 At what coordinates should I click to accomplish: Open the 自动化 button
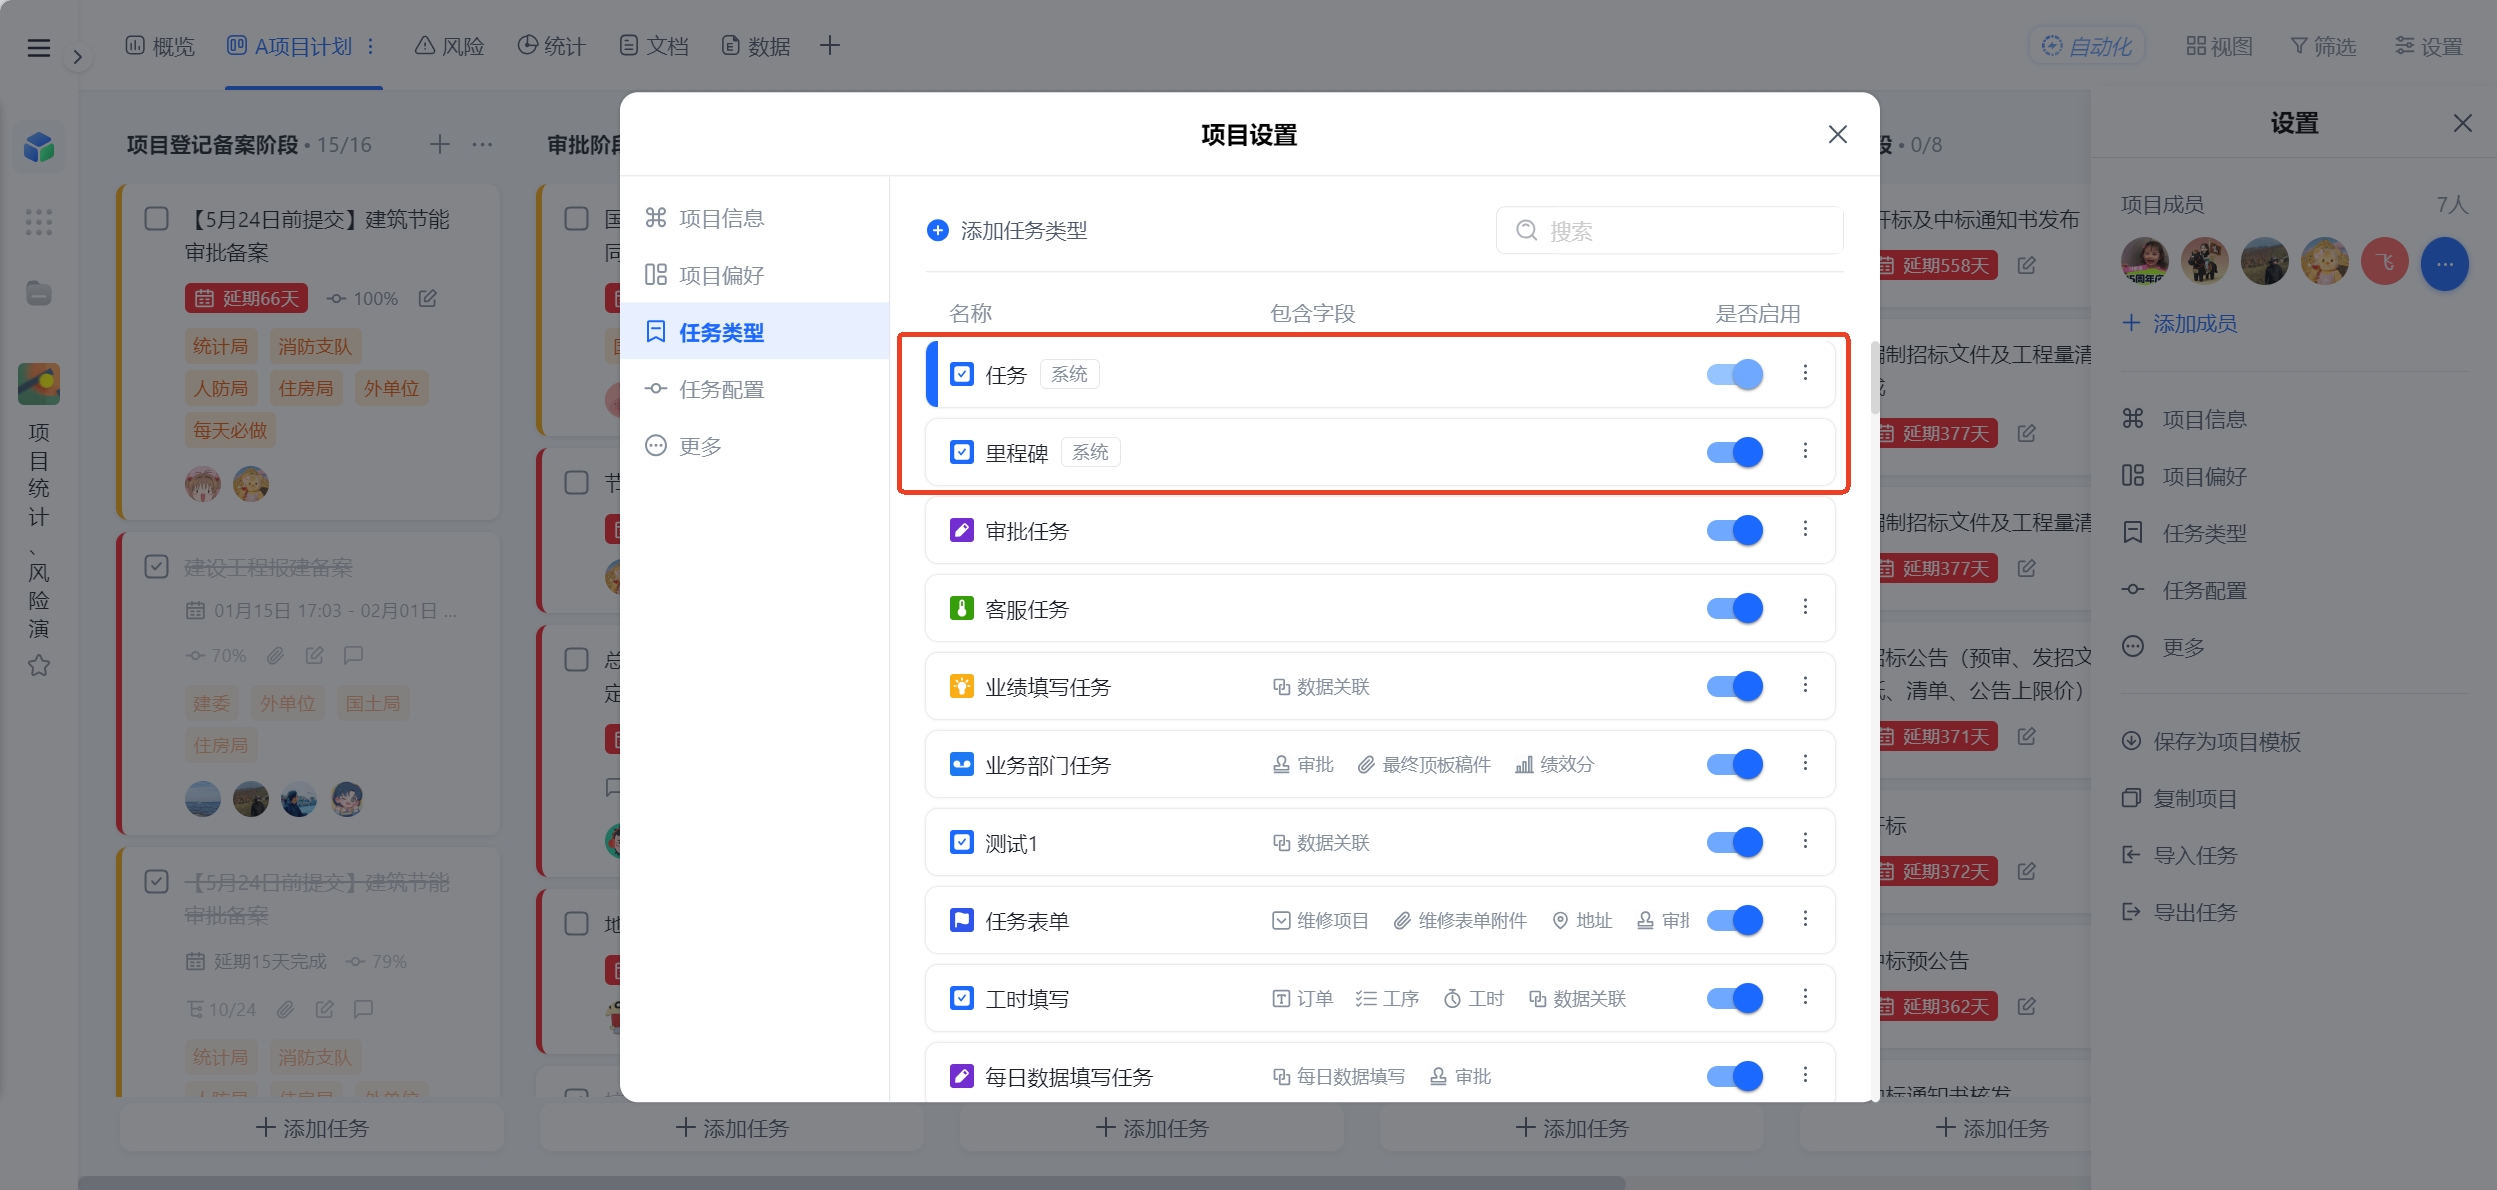coord(2087,46)
